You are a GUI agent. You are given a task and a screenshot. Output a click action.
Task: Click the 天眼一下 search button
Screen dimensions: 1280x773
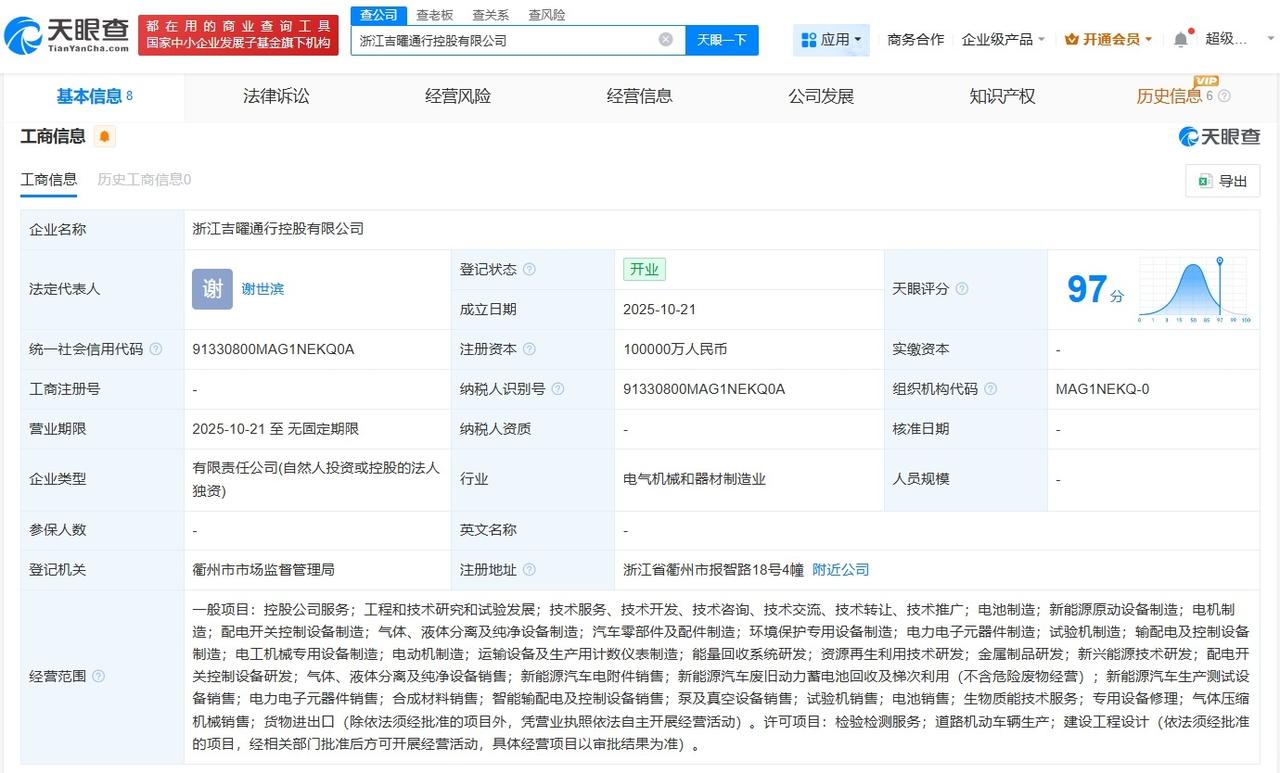722,40
